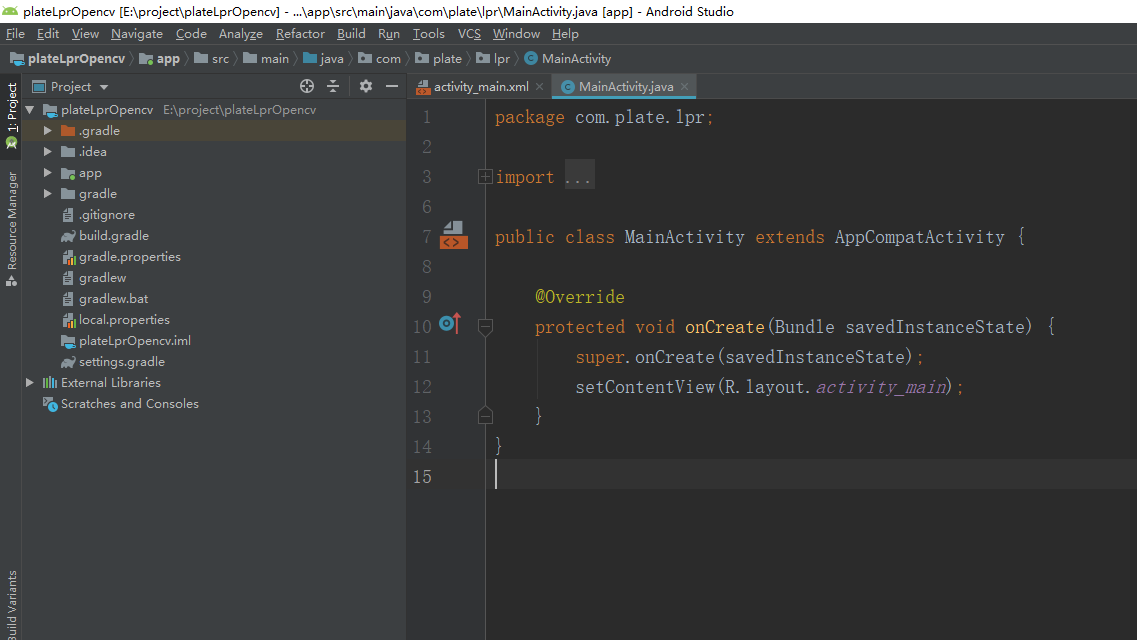Switch to the activity_main.xml tab
Screen dimensions: 1137x640
point(478,86)
